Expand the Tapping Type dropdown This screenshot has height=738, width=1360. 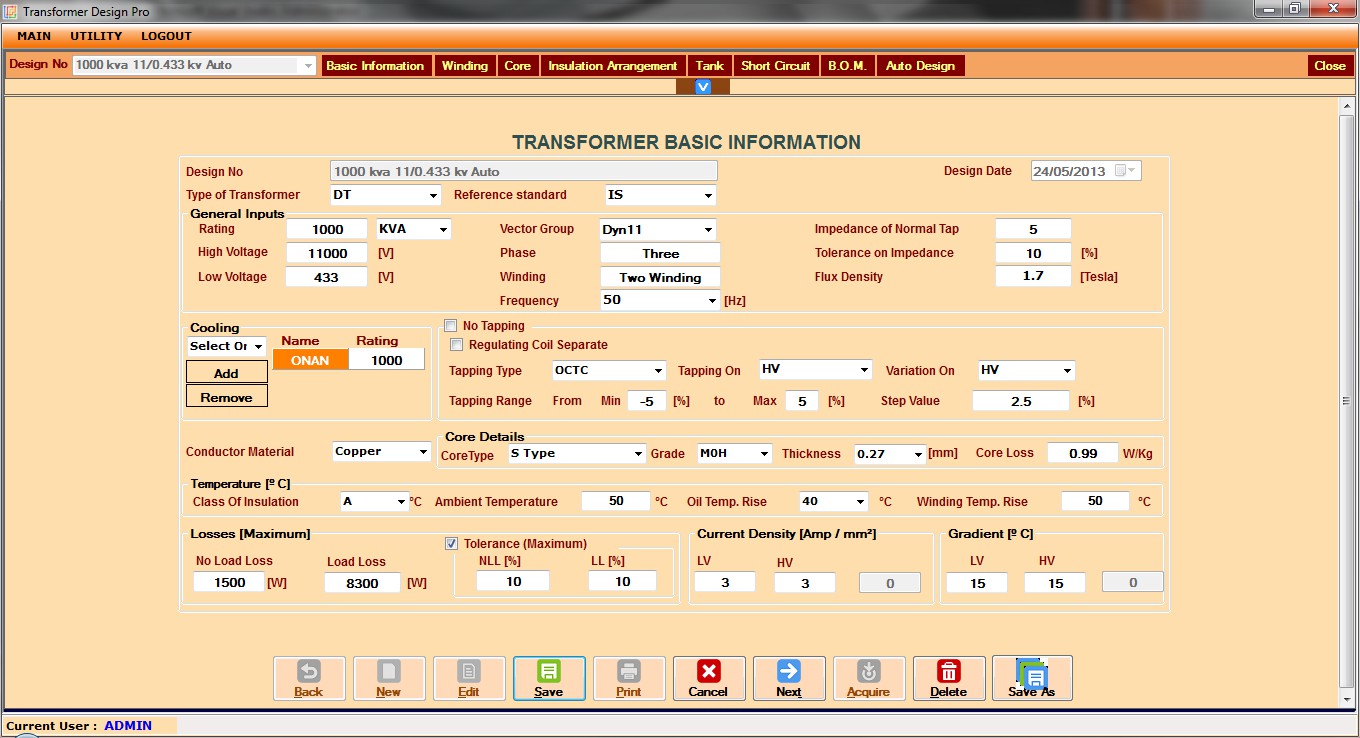click(x=659, y=371)
